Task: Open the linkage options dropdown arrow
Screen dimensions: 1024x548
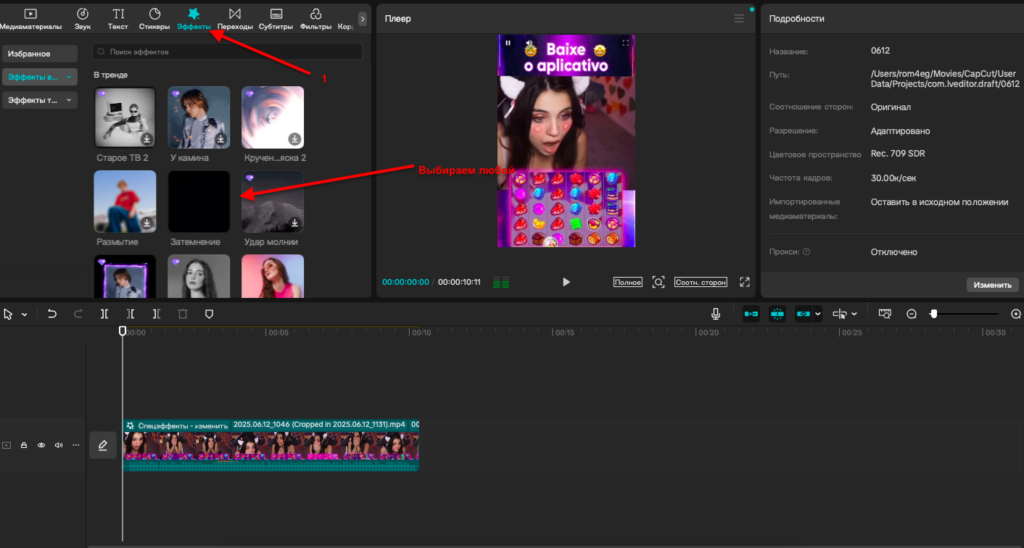Action: (818, 315)
